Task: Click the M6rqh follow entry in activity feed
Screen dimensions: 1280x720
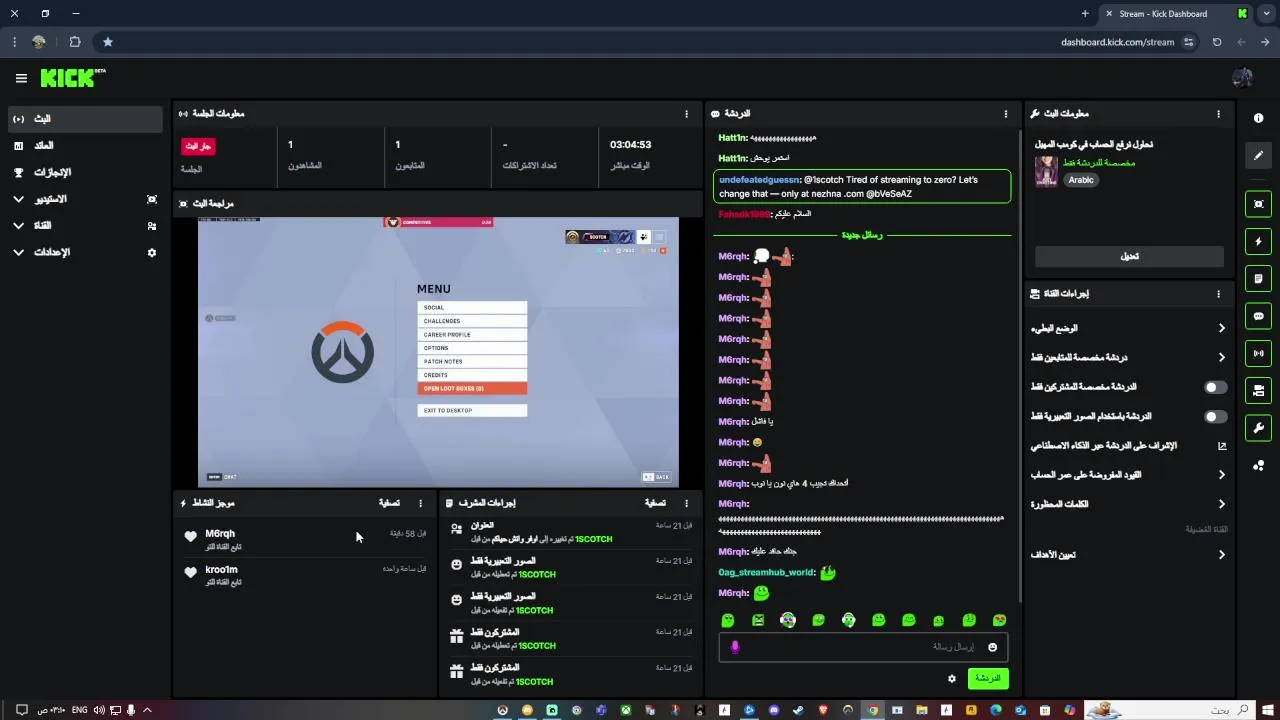Action: [x=305, y=540]
